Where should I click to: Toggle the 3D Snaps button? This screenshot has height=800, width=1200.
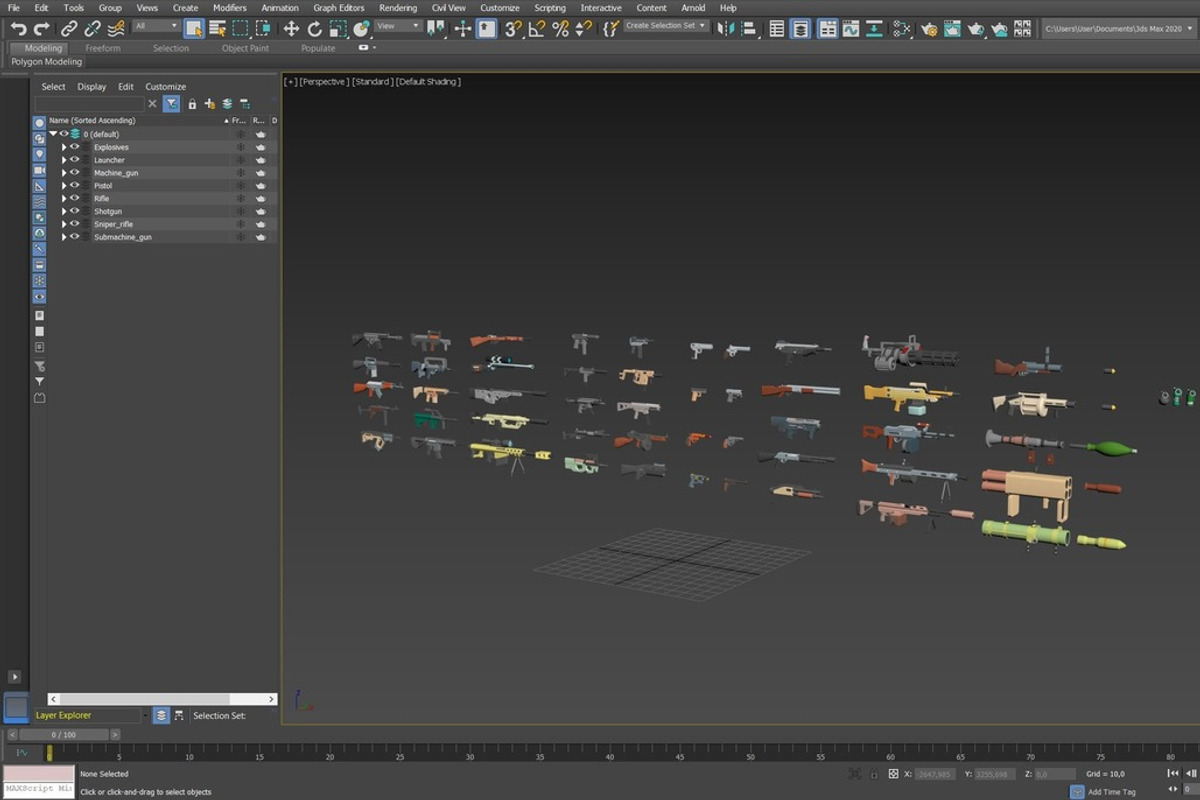[513, 29]
